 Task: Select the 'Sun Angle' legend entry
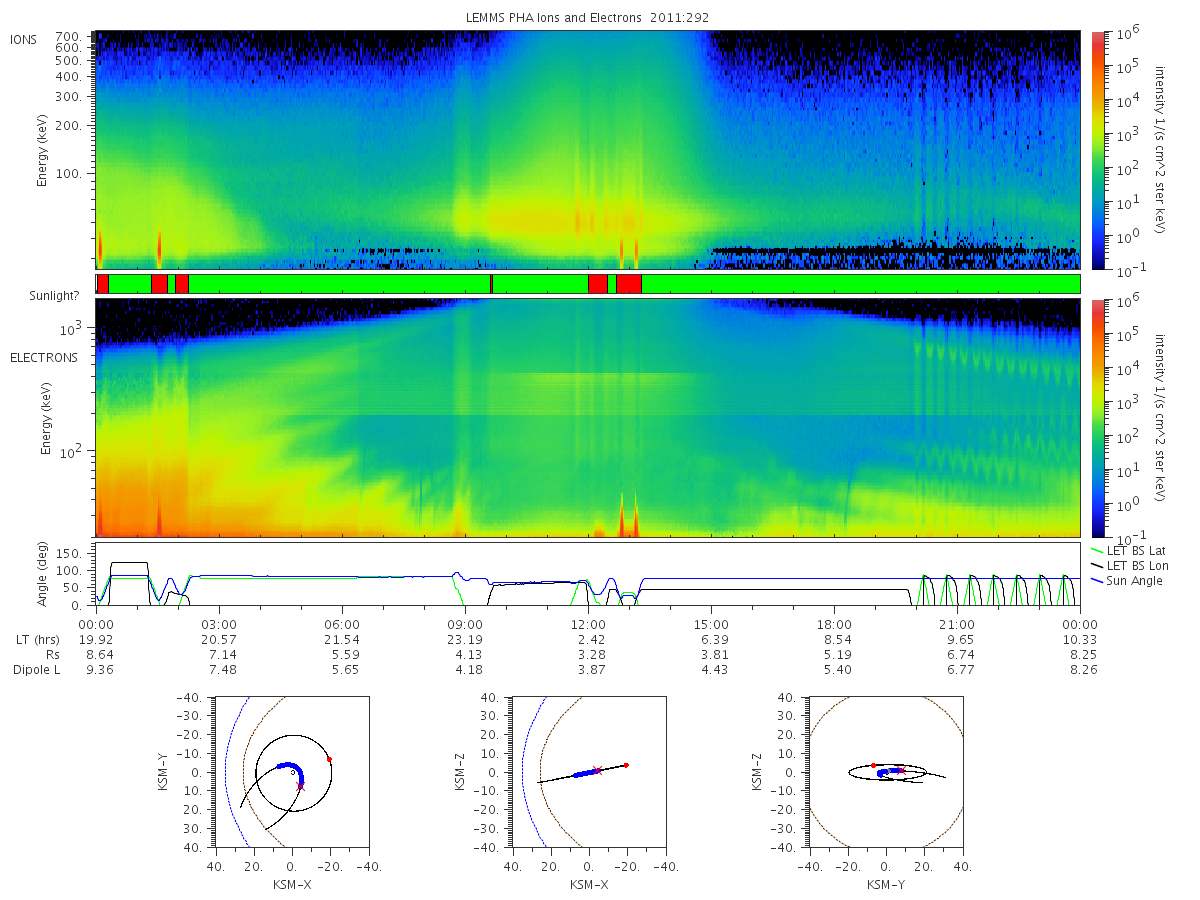pyautogui.click(x=1127, y=581)
